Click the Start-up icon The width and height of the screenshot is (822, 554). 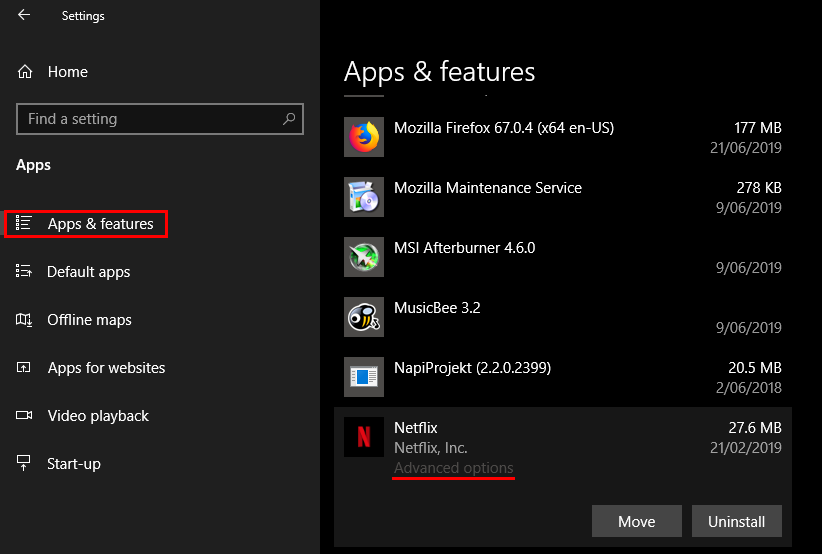tap(24, 463)
